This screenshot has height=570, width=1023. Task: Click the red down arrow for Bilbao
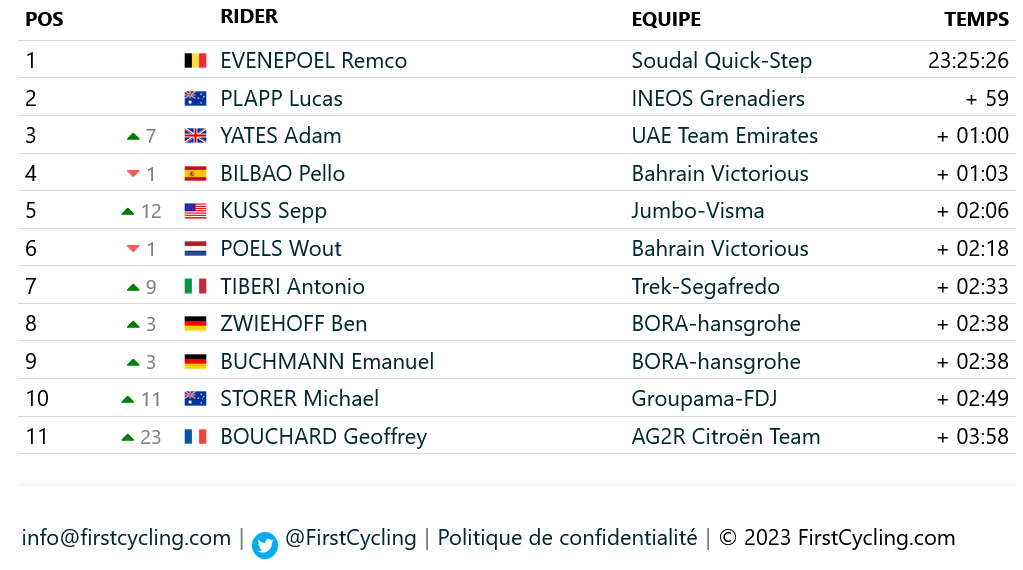tap(133, 174)
